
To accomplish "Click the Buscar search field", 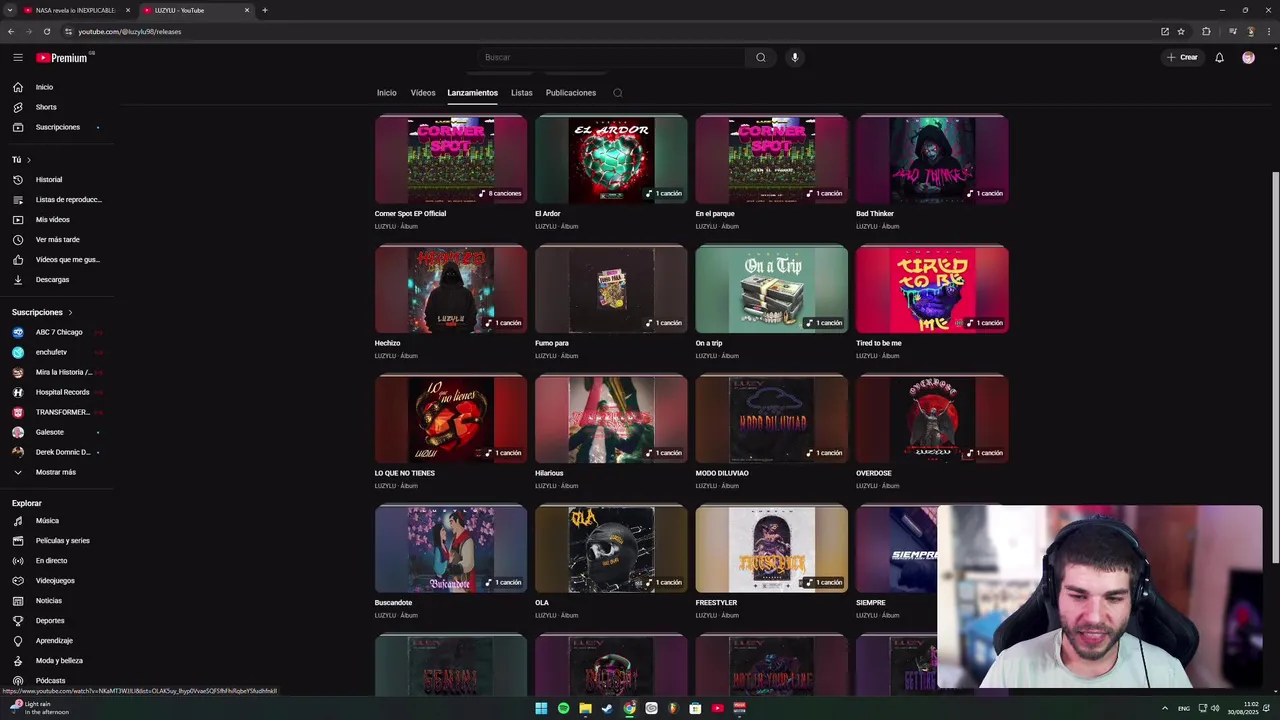I will pyautogui.click(x=610, y=57).
